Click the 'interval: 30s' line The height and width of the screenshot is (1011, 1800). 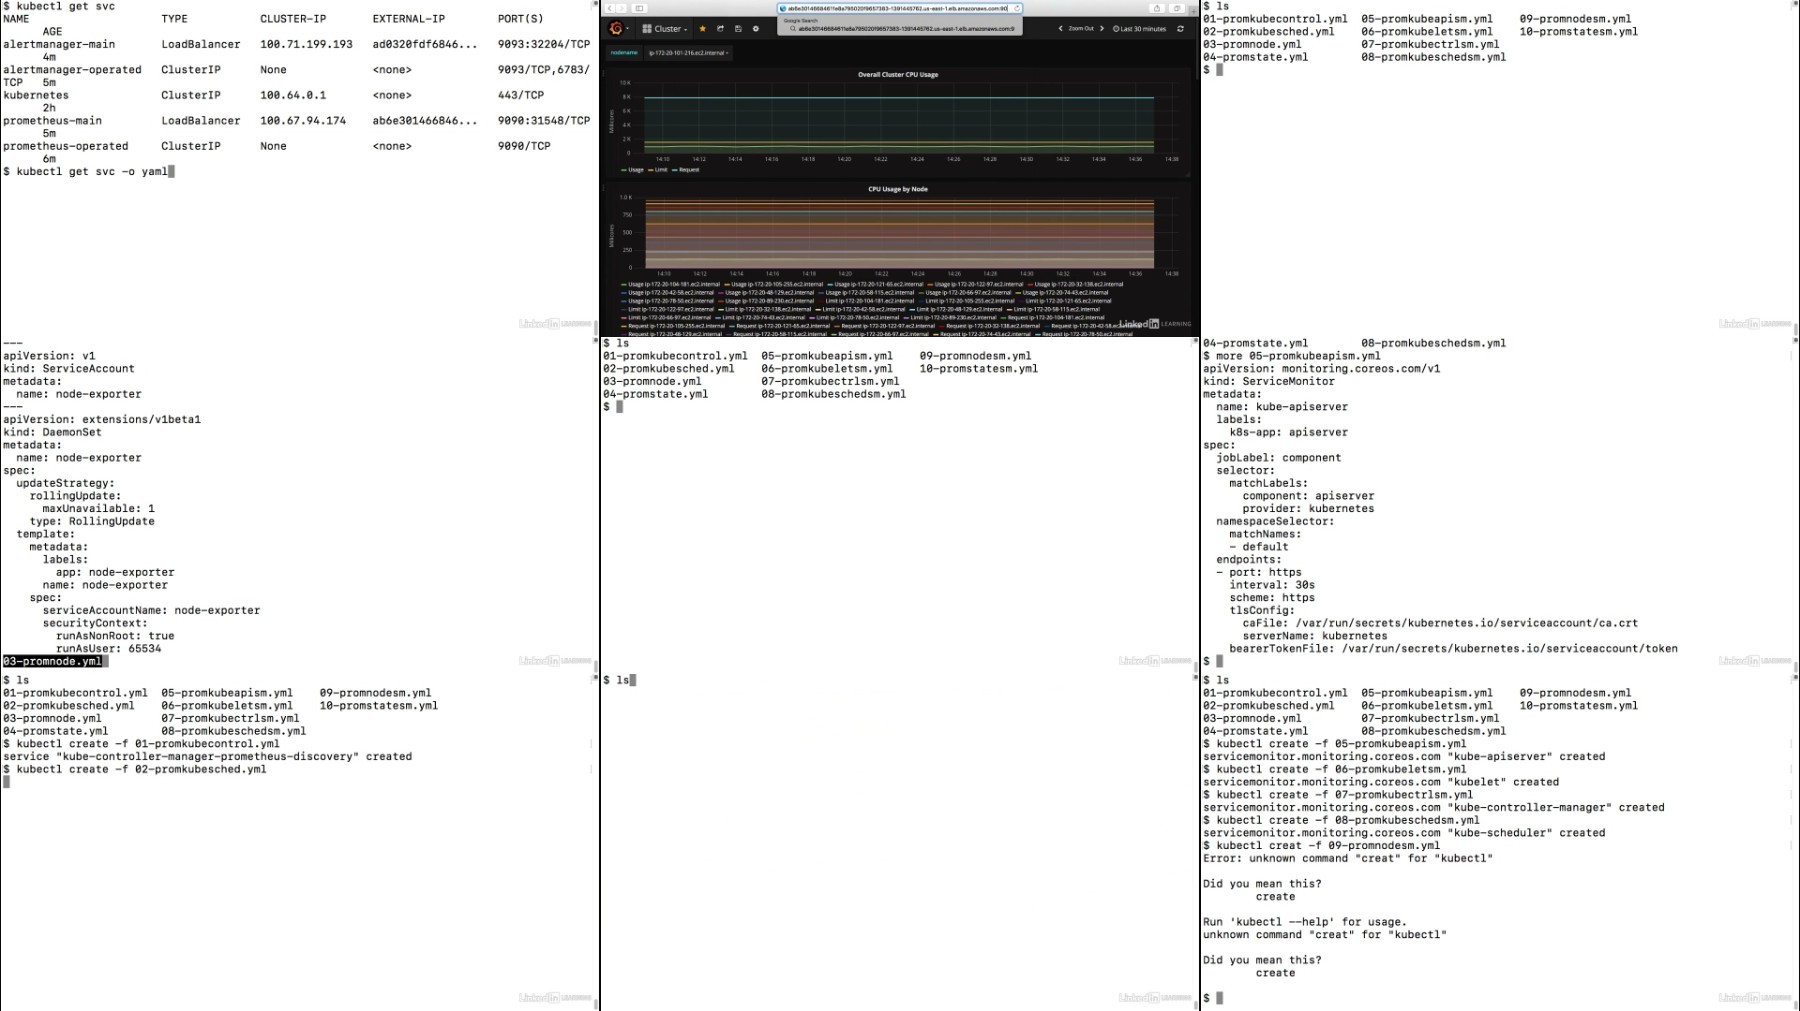coord(1272,585)
